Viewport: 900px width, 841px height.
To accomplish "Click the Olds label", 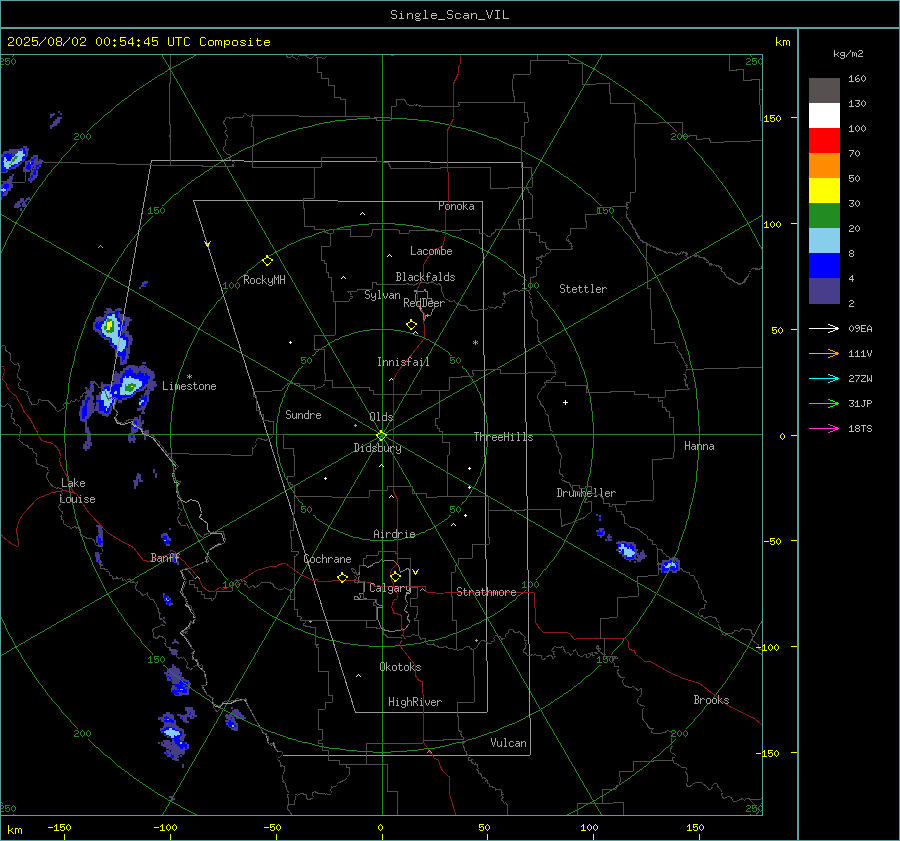I will click(381, 417).
